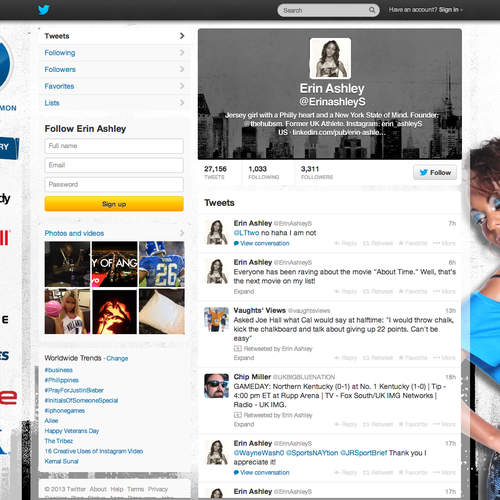The width and height of the screenshot is (500, 500).
Task: Reply to Chip Miller GAMEDAY tweet
Action: point(345,424)
